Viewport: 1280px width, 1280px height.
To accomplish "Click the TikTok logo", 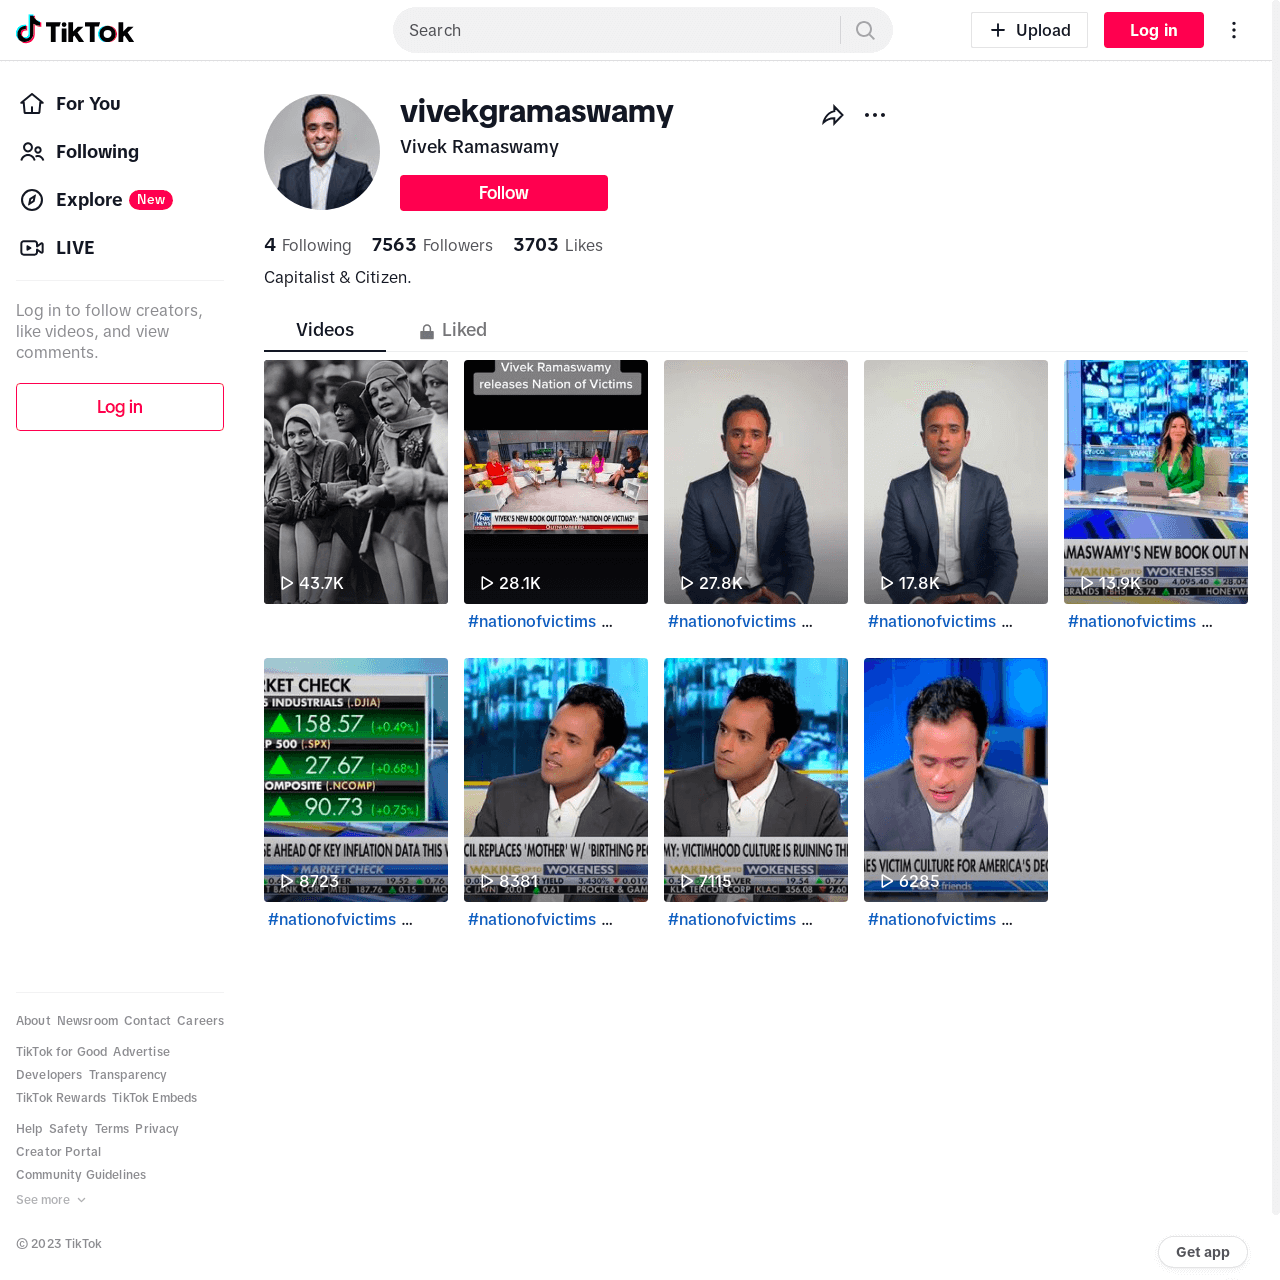I will (x=75, y=30).
